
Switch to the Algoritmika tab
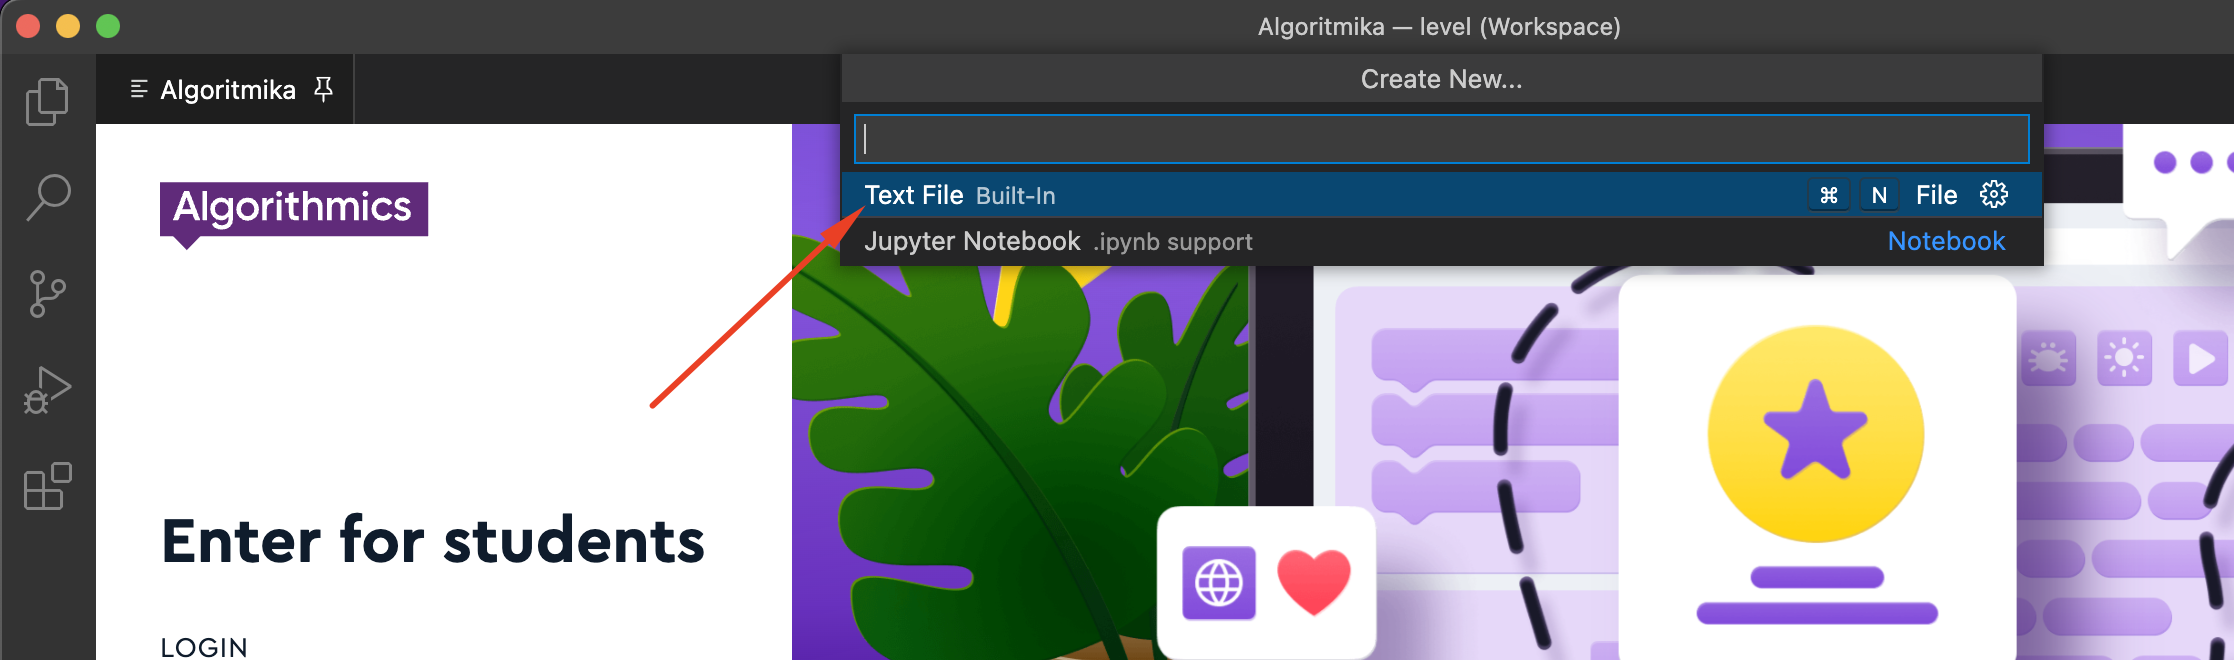pyautogui.click(x=228, y=90)
